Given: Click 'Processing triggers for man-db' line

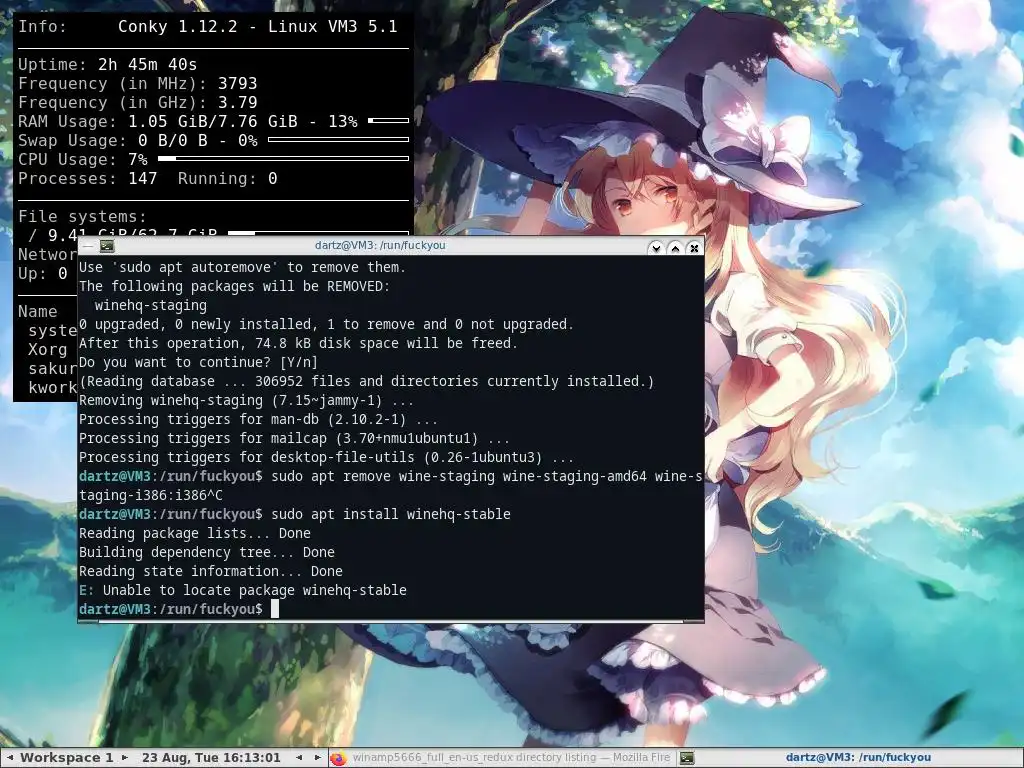Looking at the screenshot, I should [258, 419].
